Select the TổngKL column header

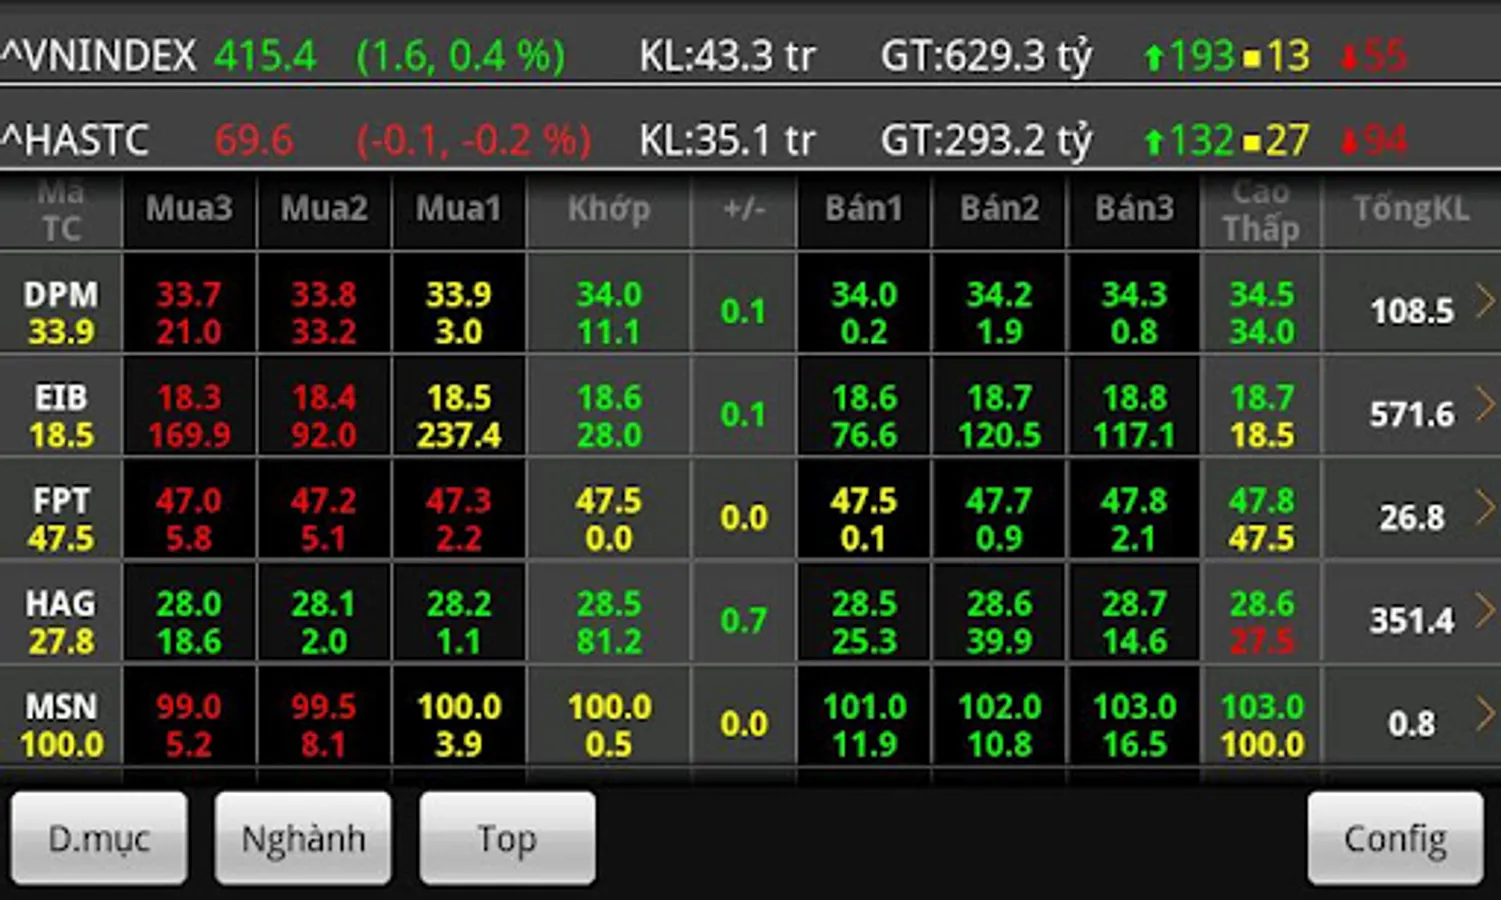1411,210
